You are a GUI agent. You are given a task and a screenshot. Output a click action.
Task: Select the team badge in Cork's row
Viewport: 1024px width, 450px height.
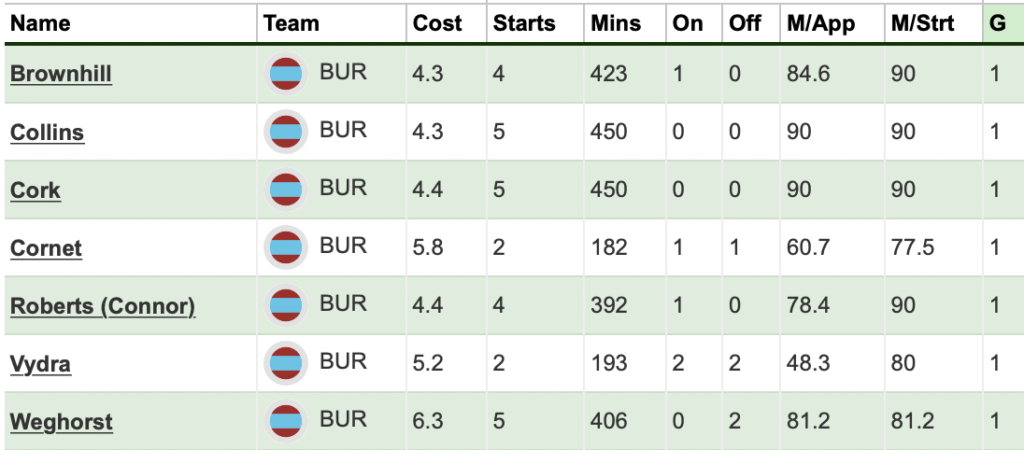point(285,189)
